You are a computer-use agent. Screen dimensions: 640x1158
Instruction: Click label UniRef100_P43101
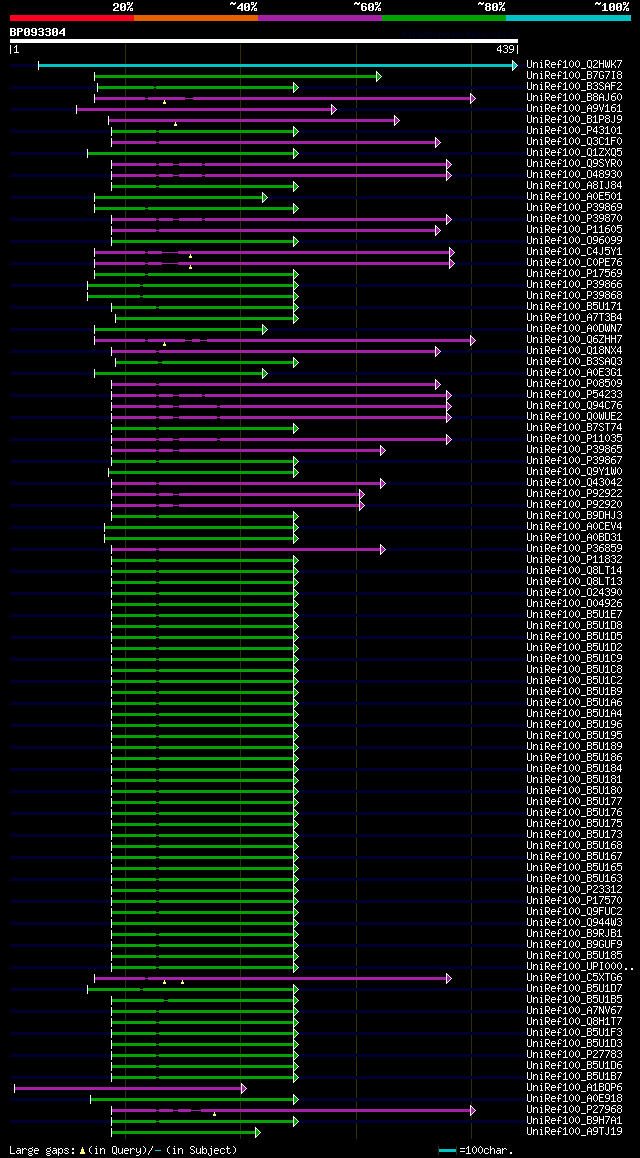click(574, 131)
